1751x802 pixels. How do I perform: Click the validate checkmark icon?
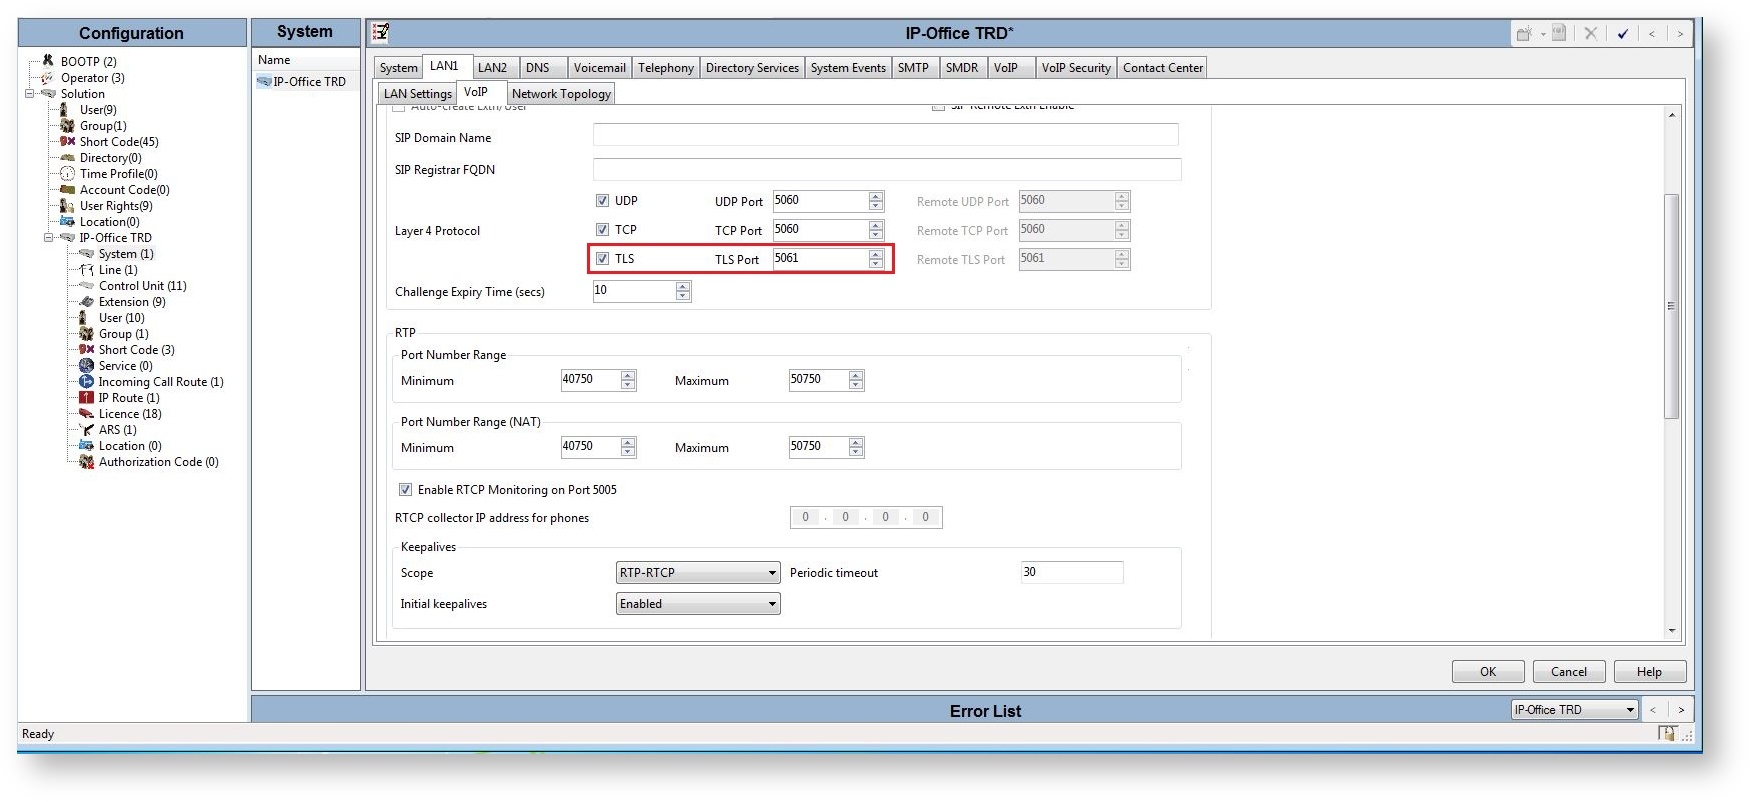click(x=1622, y=33)
